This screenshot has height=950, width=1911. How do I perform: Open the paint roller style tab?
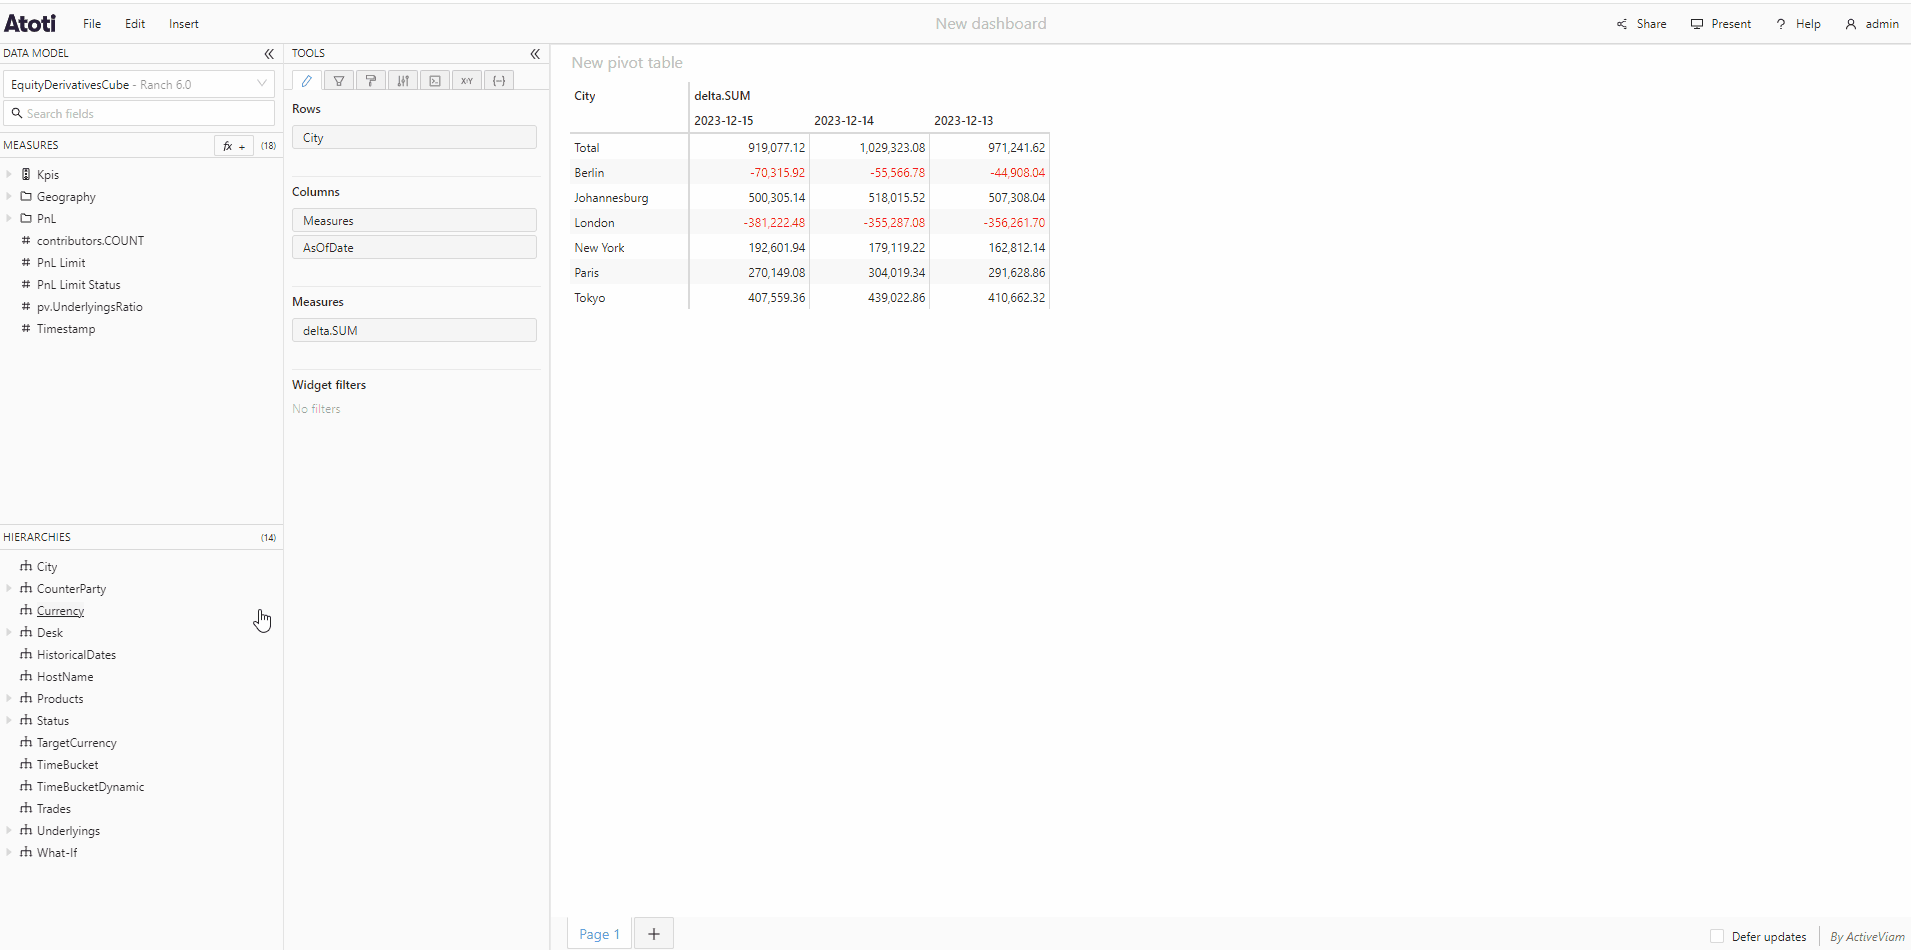371,81
